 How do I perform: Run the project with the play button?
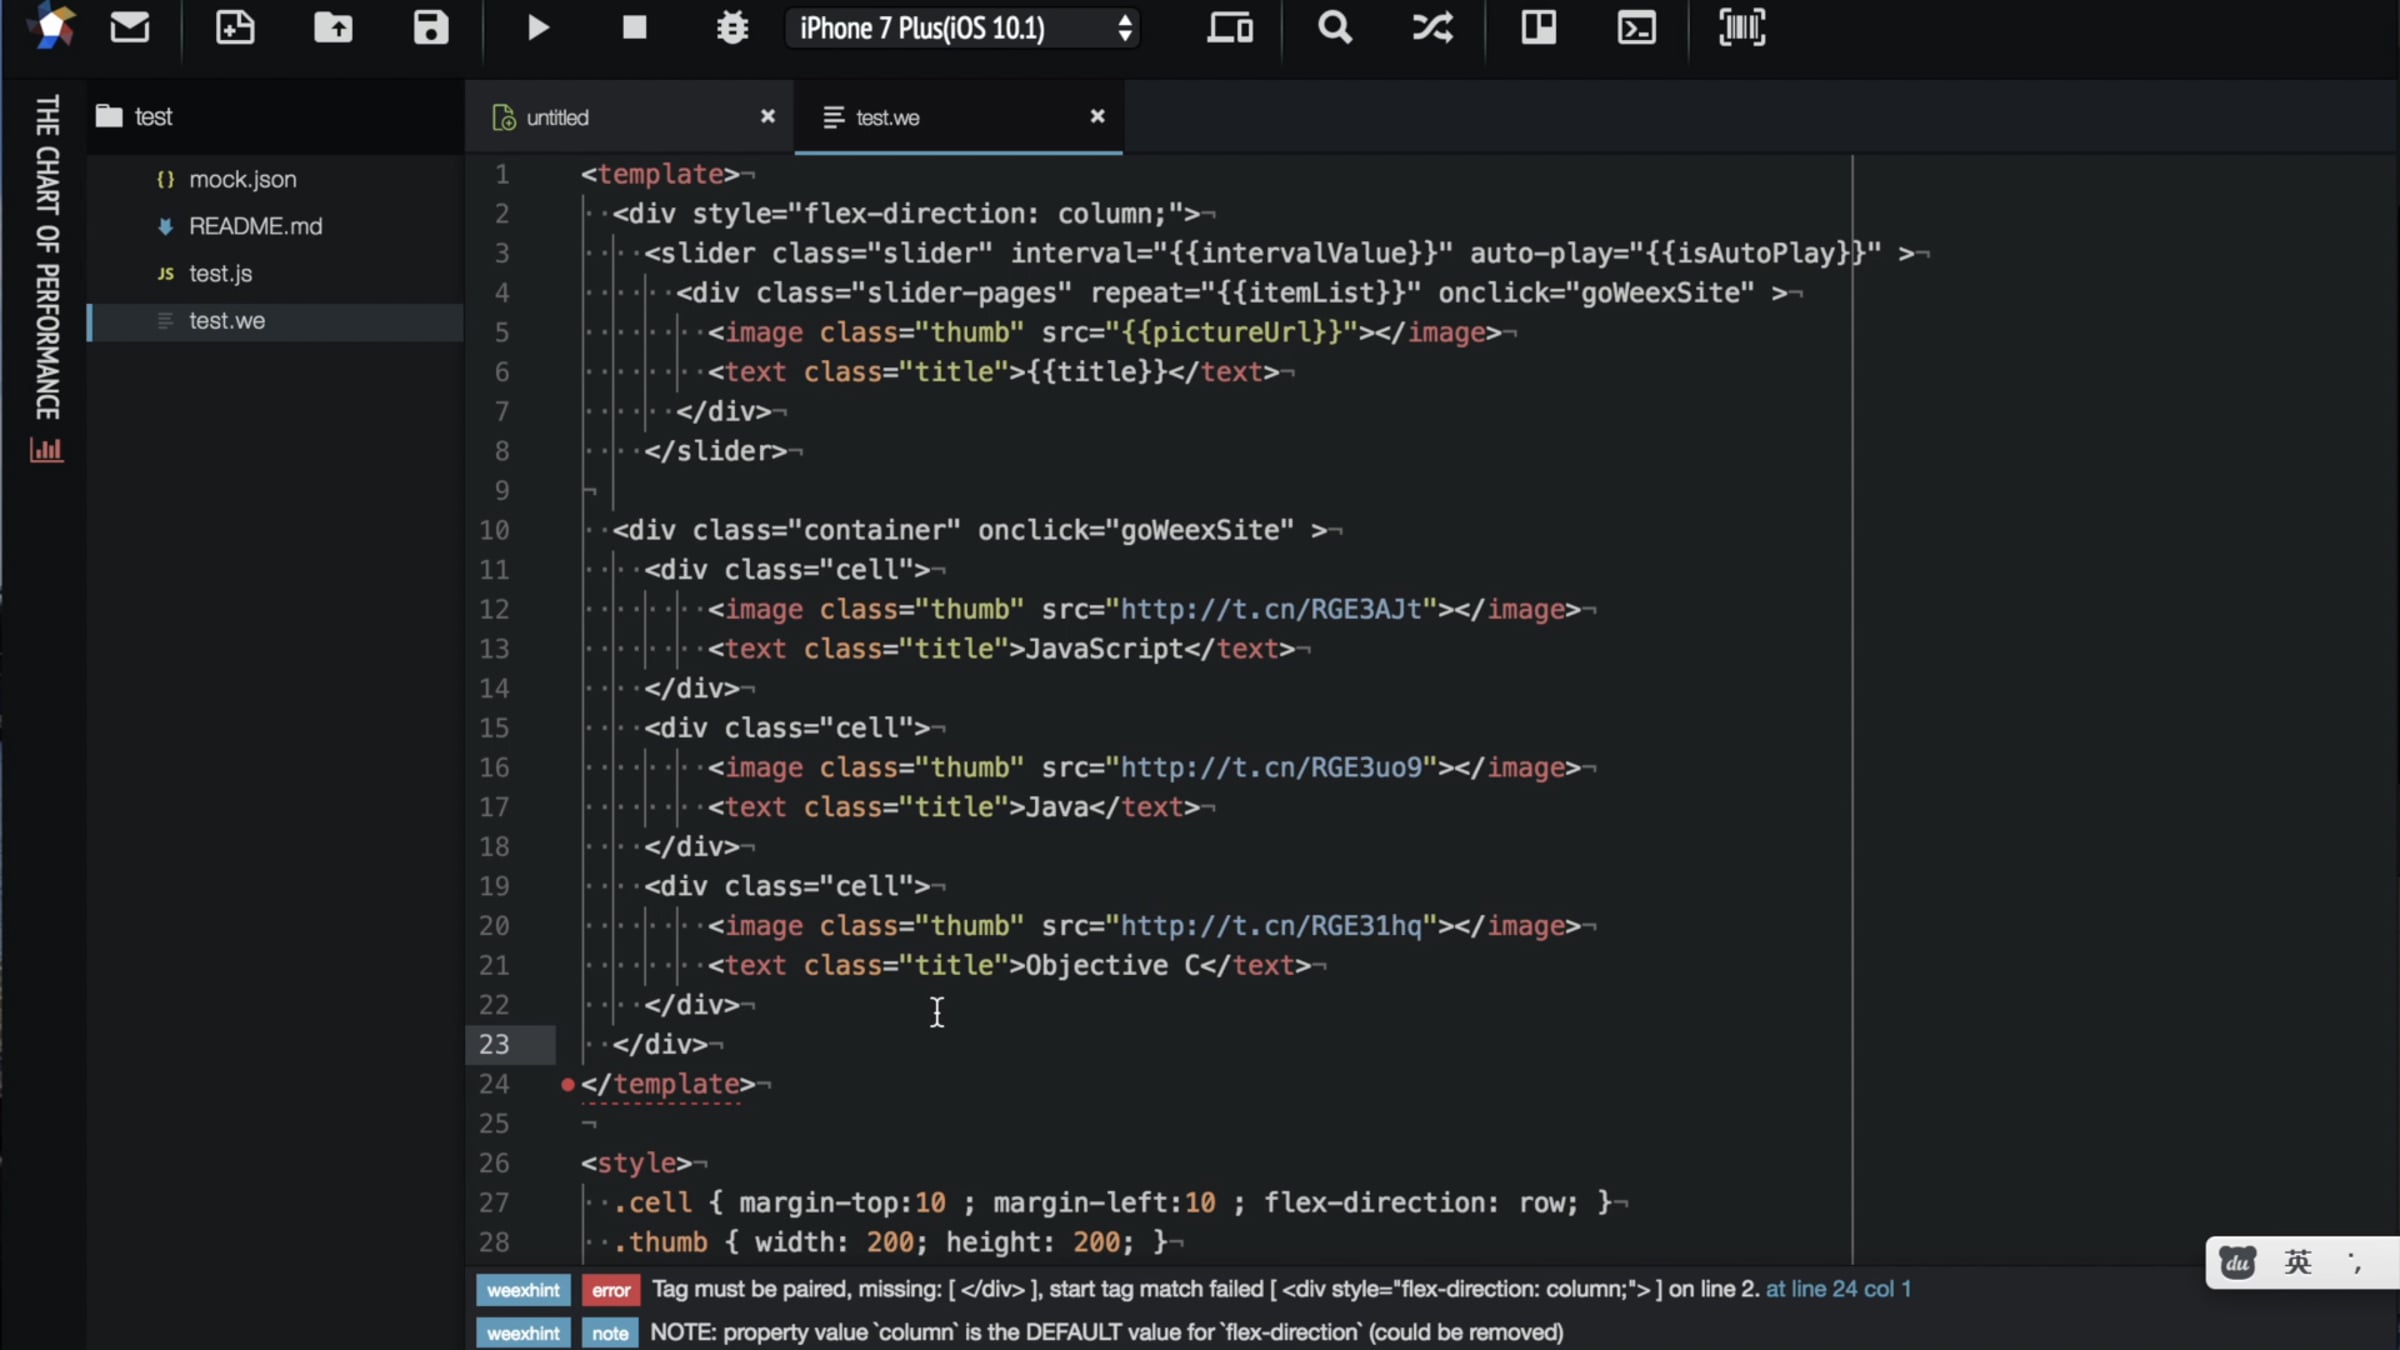538,27
